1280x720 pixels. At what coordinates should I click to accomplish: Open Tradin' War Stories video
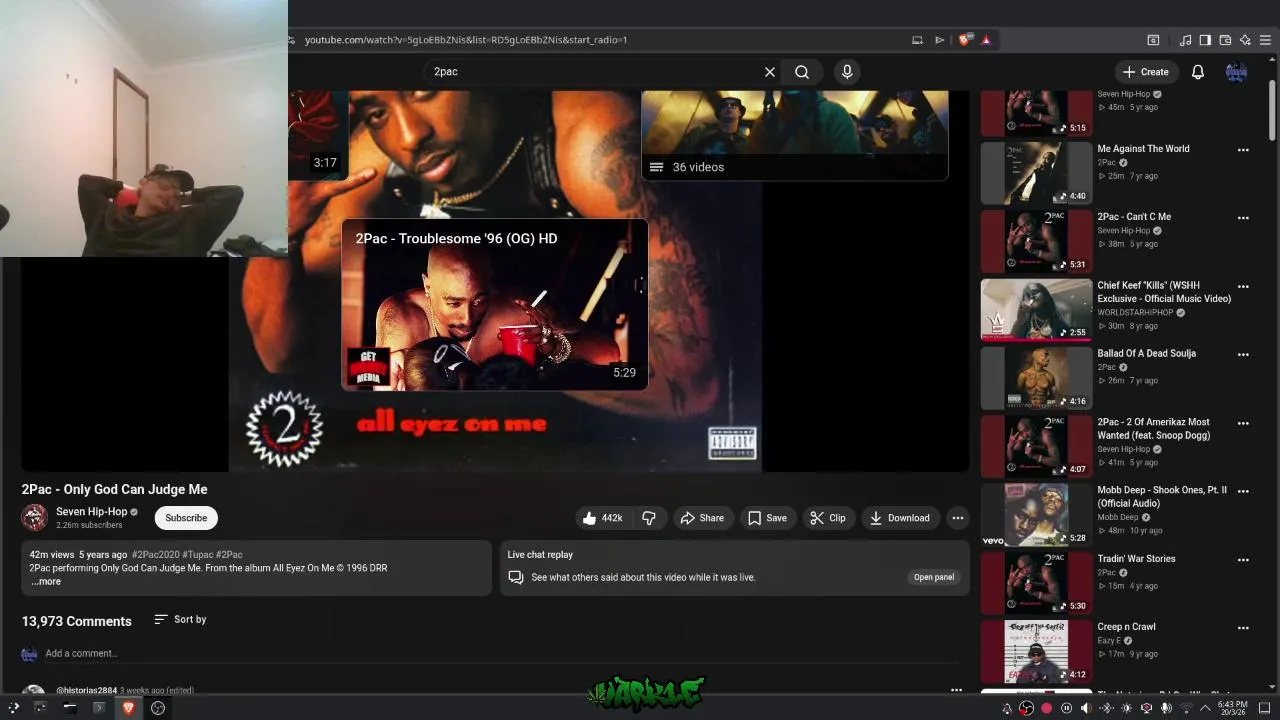click(1136, 559)
